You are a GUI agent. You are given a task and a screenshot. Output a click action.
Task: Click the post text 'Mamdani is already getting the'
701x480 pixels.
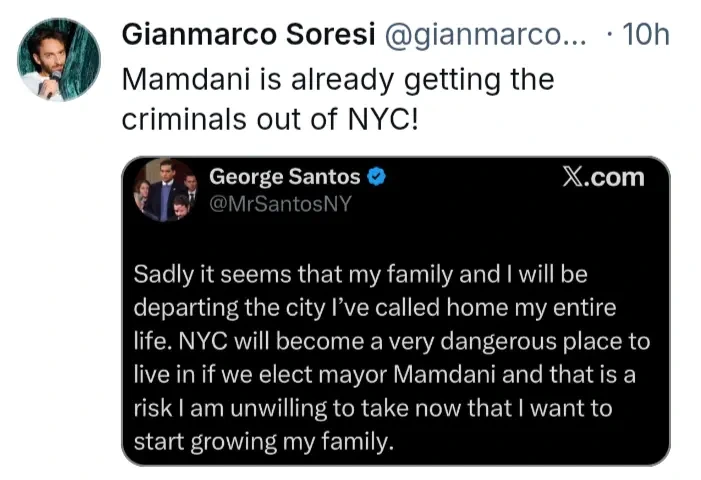pyautogui.click(x=337, y=78)
